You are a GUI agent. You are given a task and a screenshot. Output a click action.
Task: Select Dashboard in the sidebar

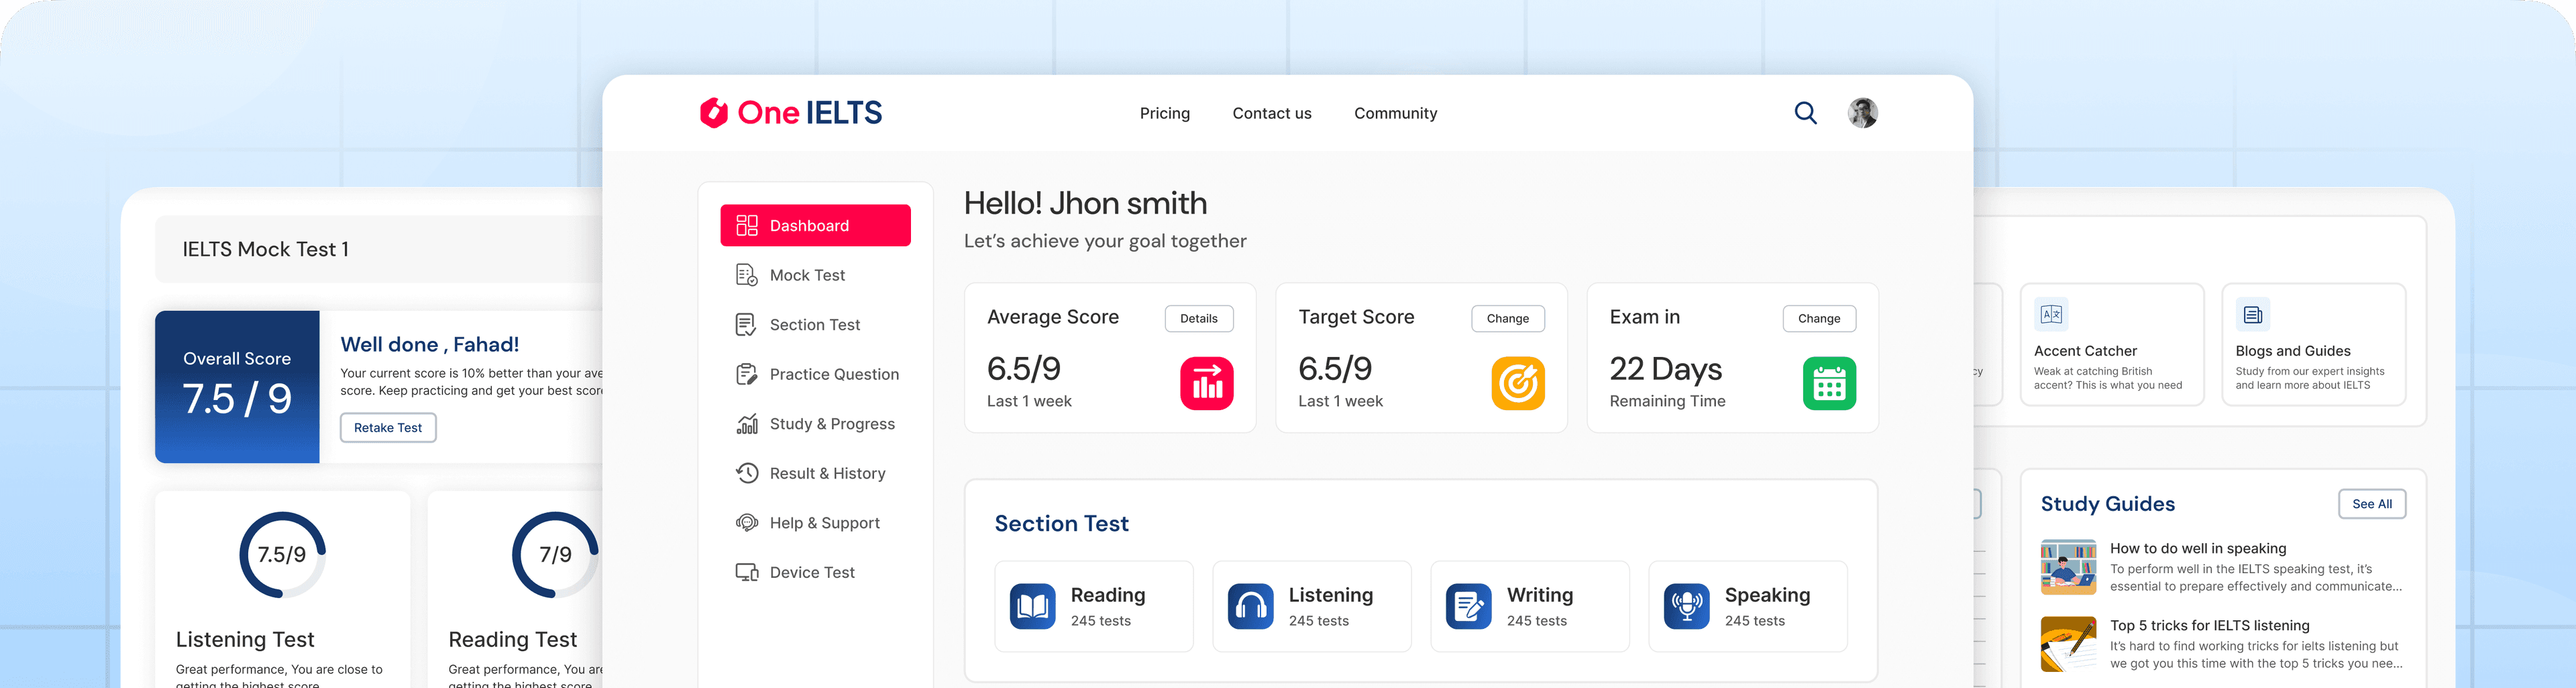click(815, 225)
